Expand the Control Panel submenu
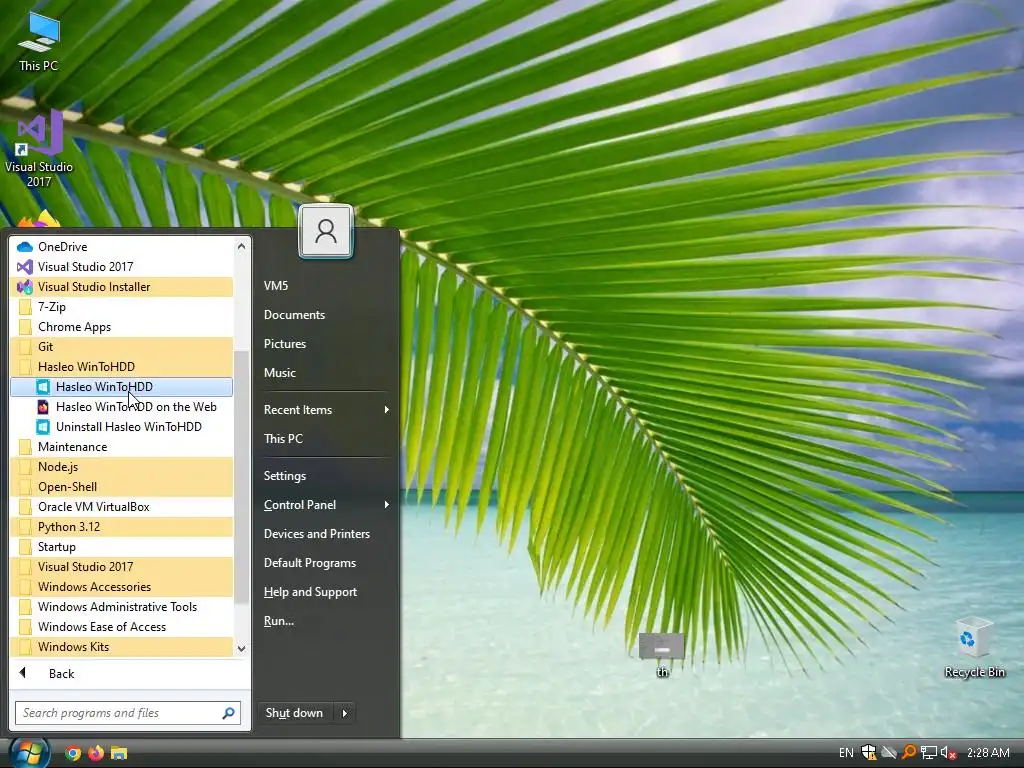1024x768 pixels. pyautogui.click(x=326, y=505)
